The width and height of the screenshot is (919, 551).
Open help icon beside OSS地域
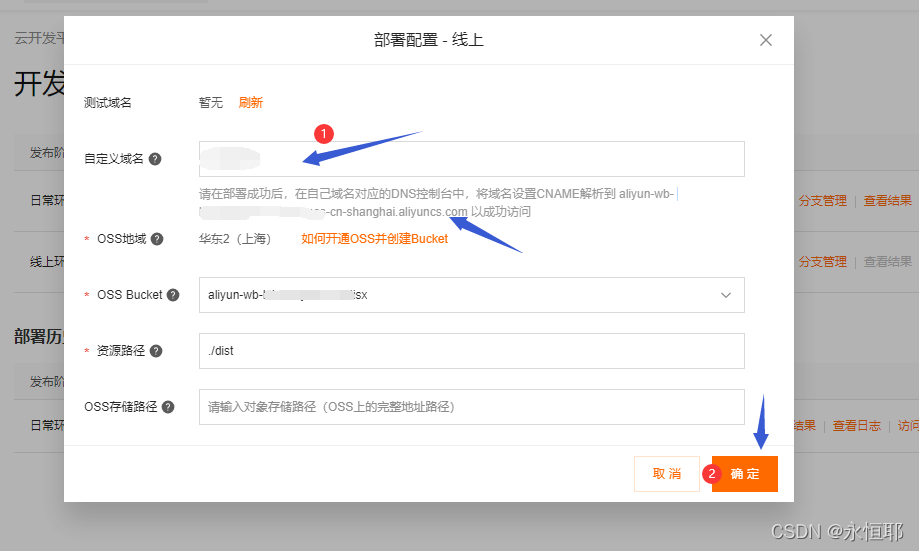click(x=157, y=239)
